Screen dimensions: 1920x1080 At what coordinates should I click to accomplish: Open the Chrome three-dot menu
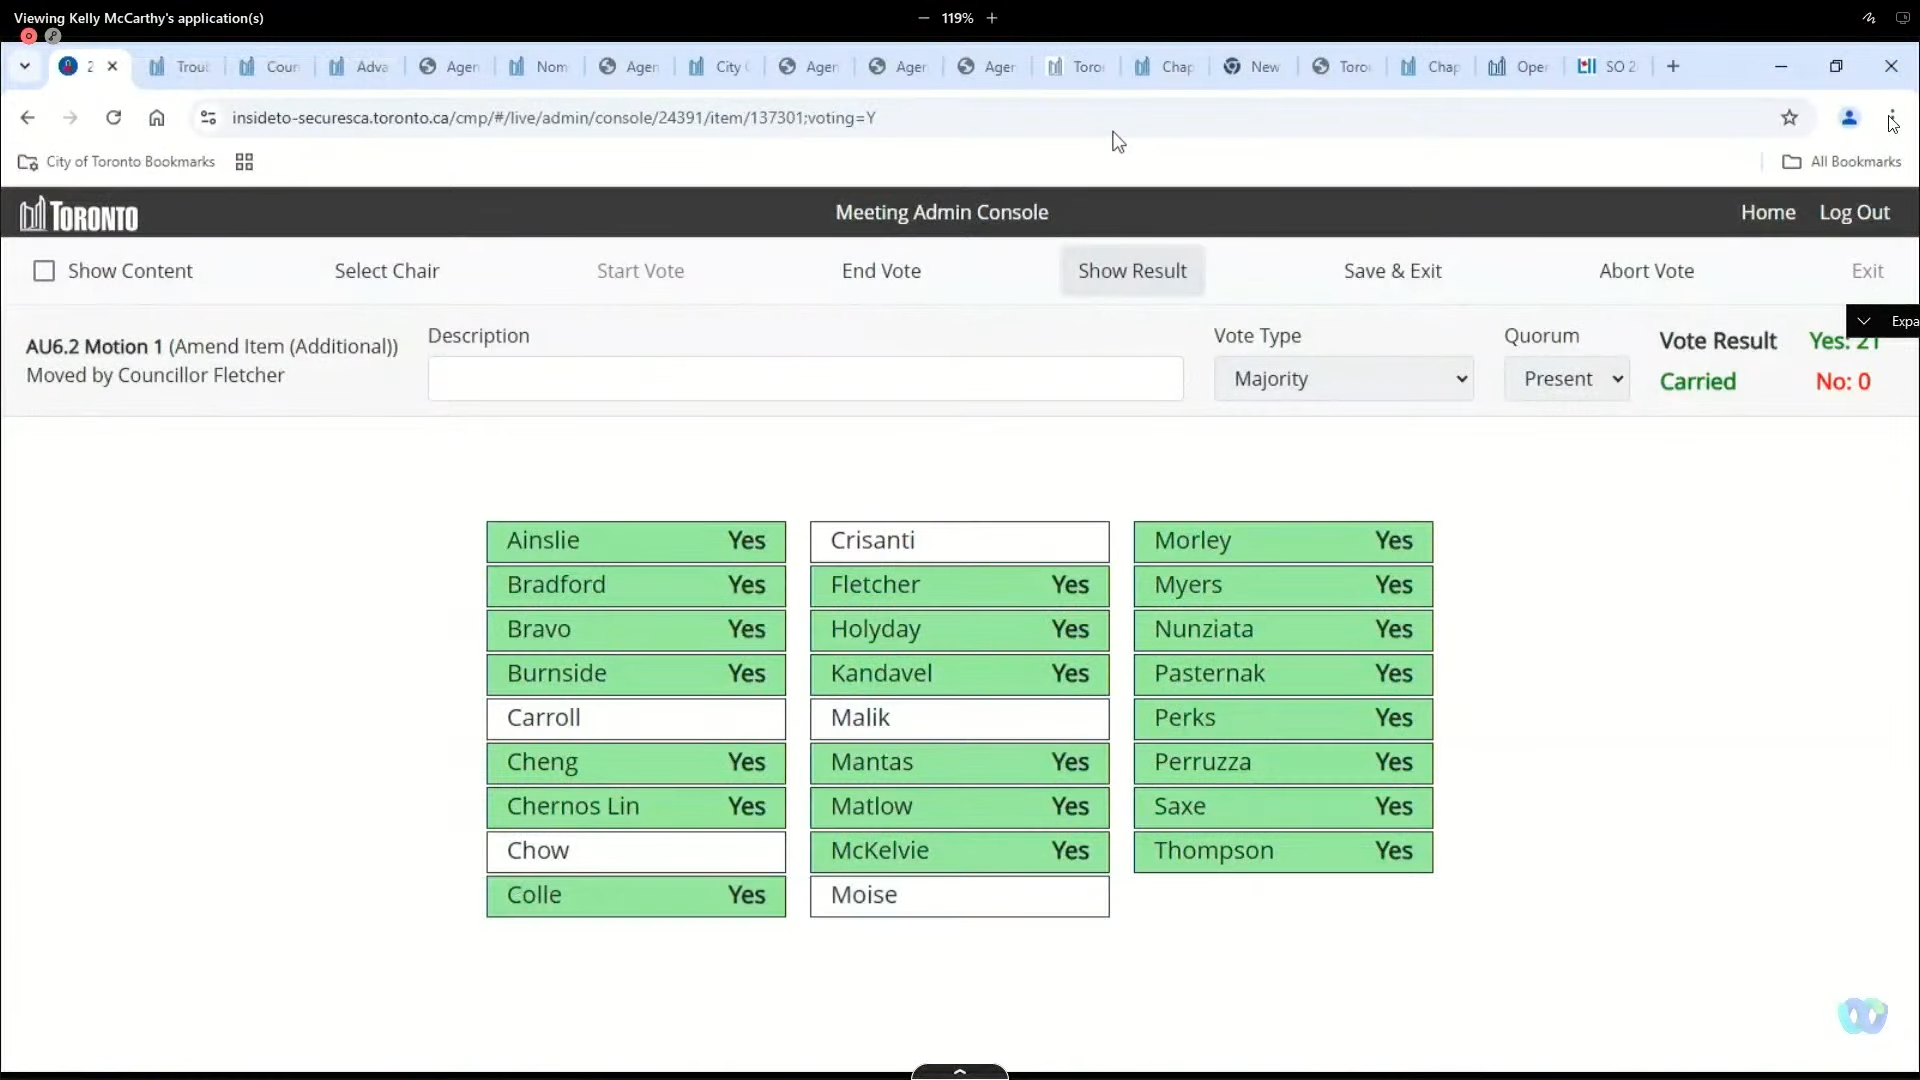pyautogui.click(x=1892, y=118)
